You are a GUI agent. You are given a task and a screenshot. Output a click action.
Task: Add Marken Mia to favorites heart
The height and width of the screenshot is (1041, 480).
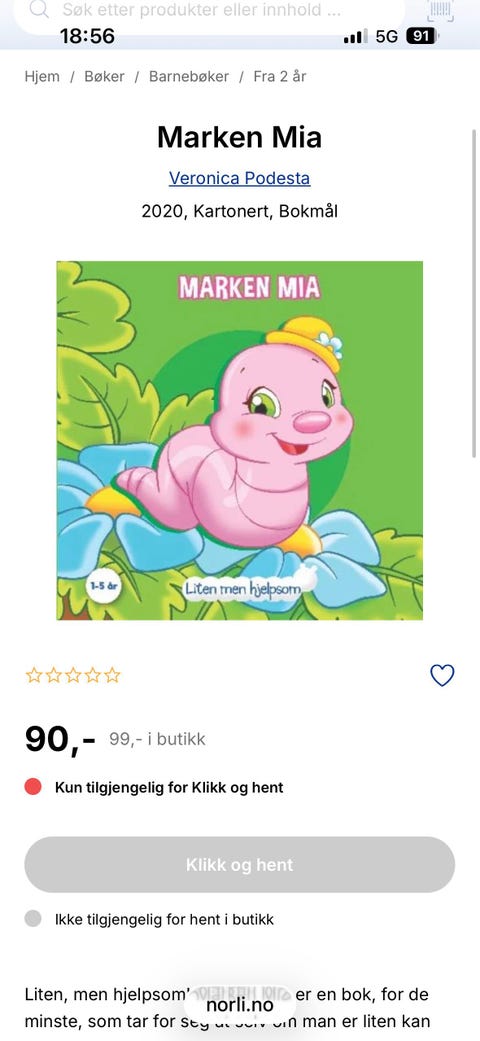pos(442,675)
